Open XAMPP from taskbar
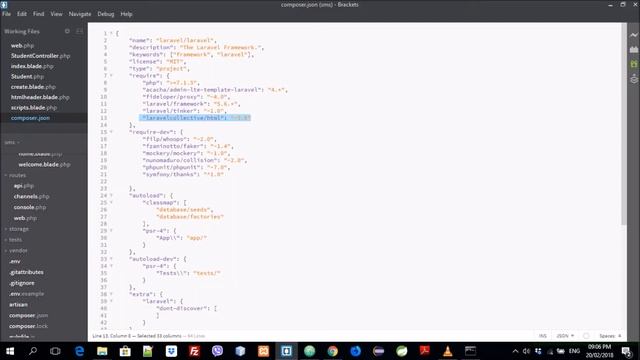 click(x=263, y=351)
